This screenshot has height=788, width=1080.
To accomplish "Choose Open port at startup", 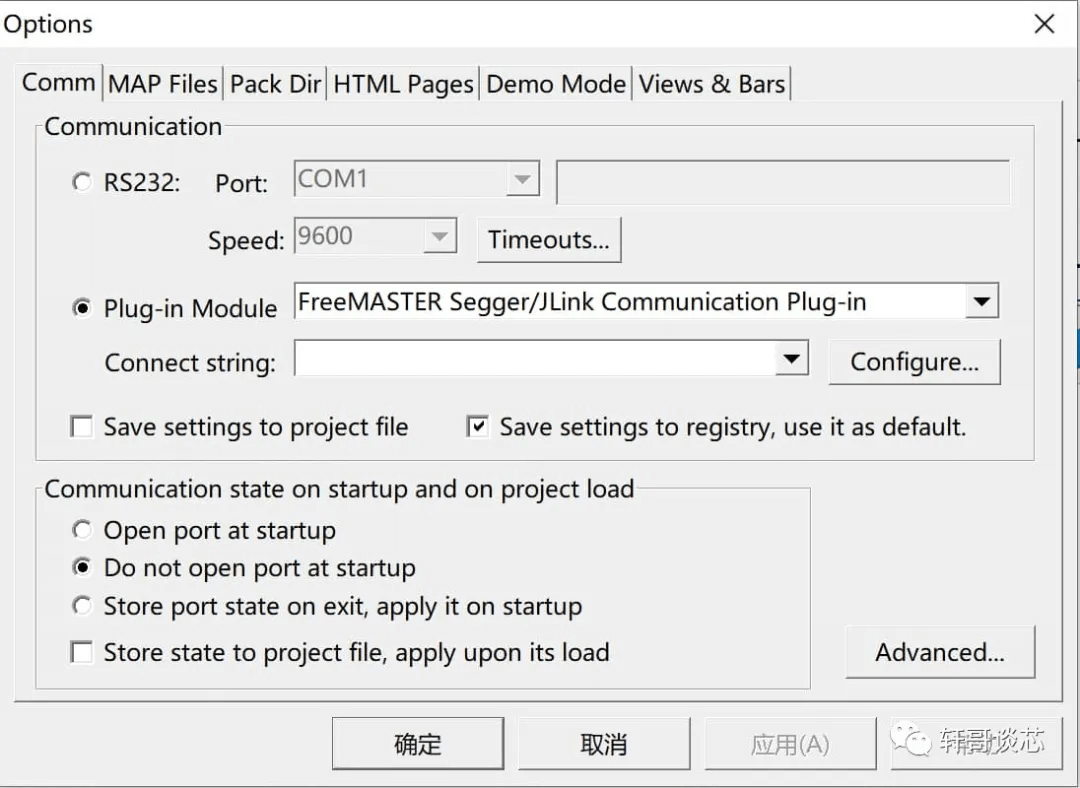I will [x=82, y=530].
